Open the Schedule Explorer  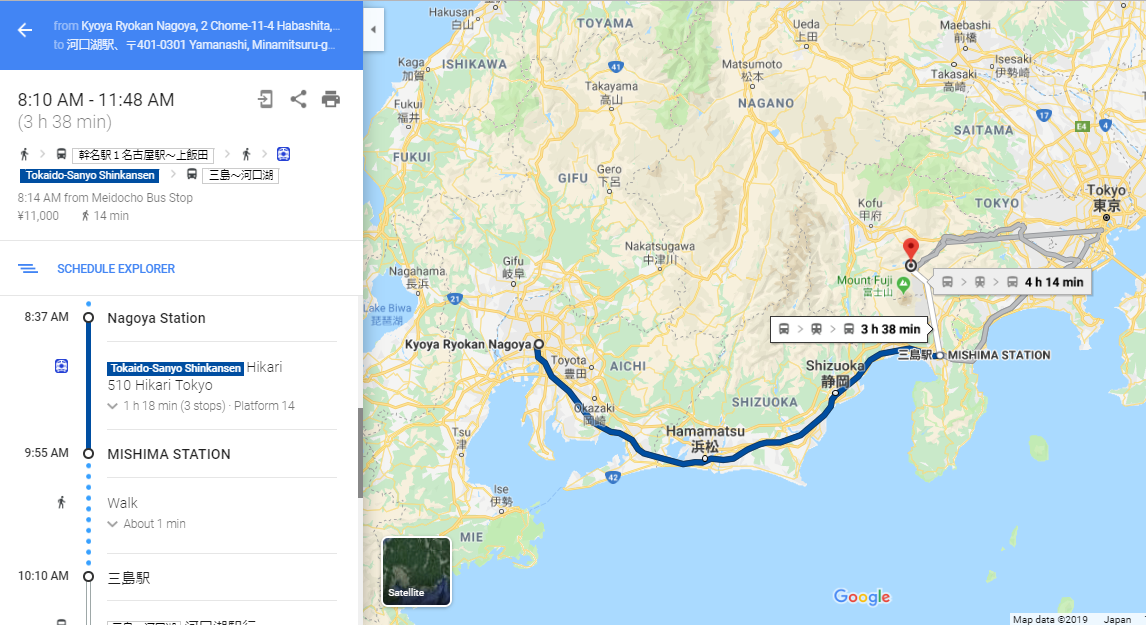coord(116,268)
